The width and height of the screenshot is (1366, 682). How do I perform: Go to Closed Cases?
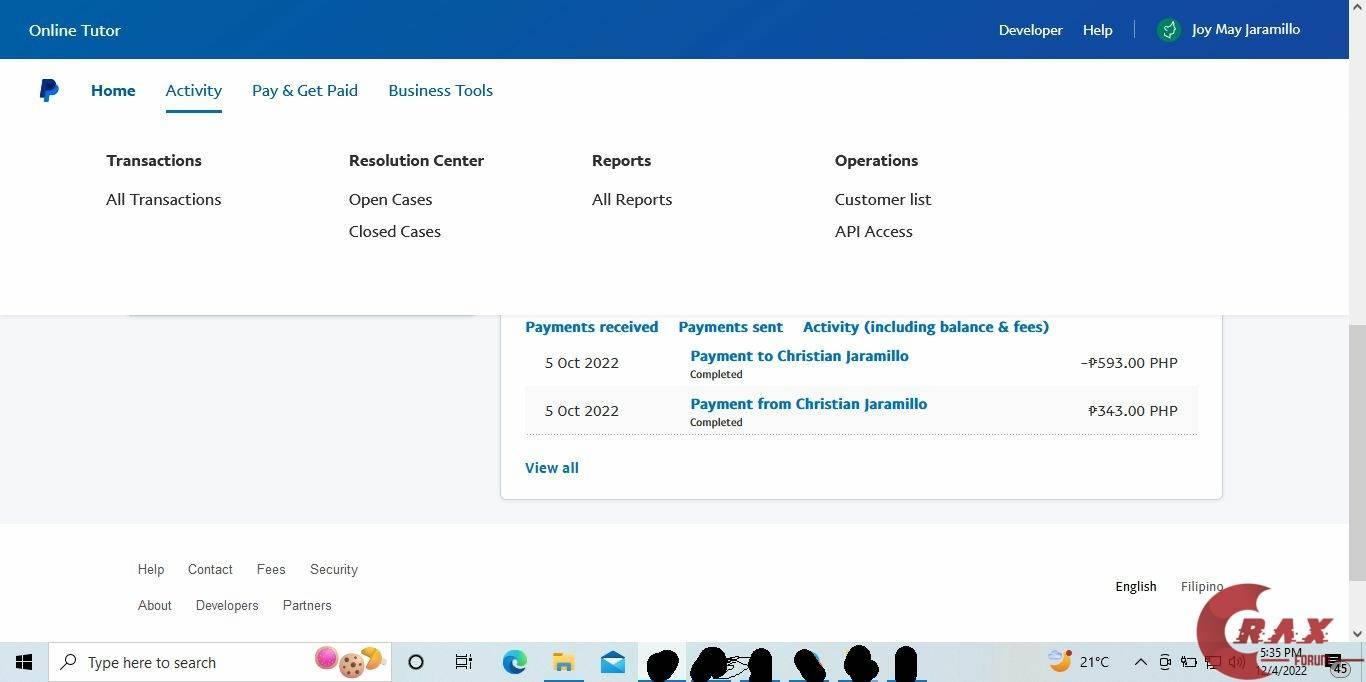[x=395, y=231]
